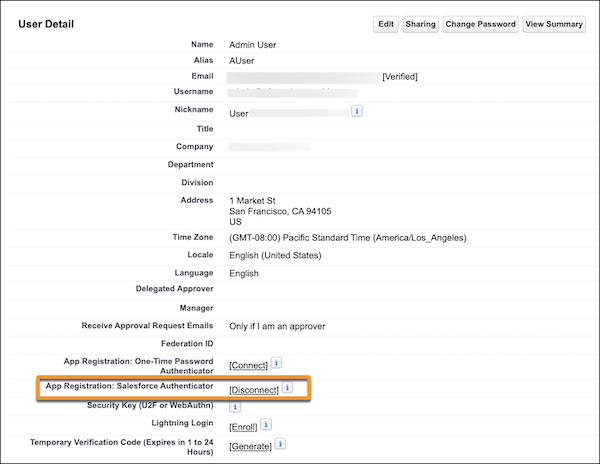This screenshot has height=464, width=600.
Task: Click the Change Password button
Action: click(480, 24)
